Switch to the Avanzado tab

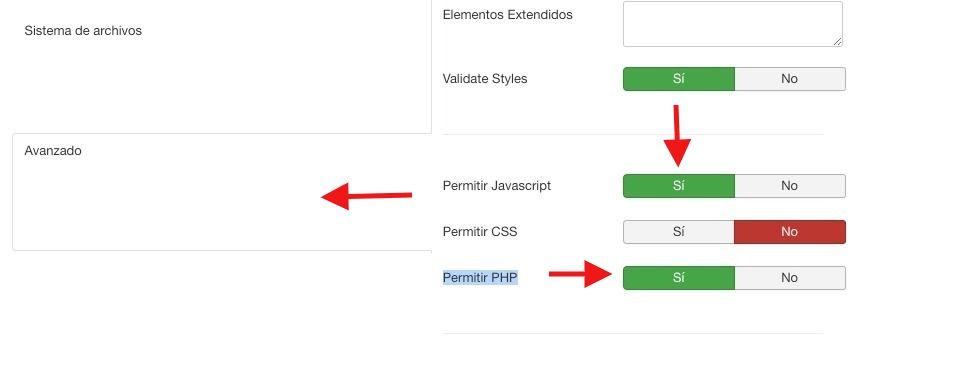point(53,151)
